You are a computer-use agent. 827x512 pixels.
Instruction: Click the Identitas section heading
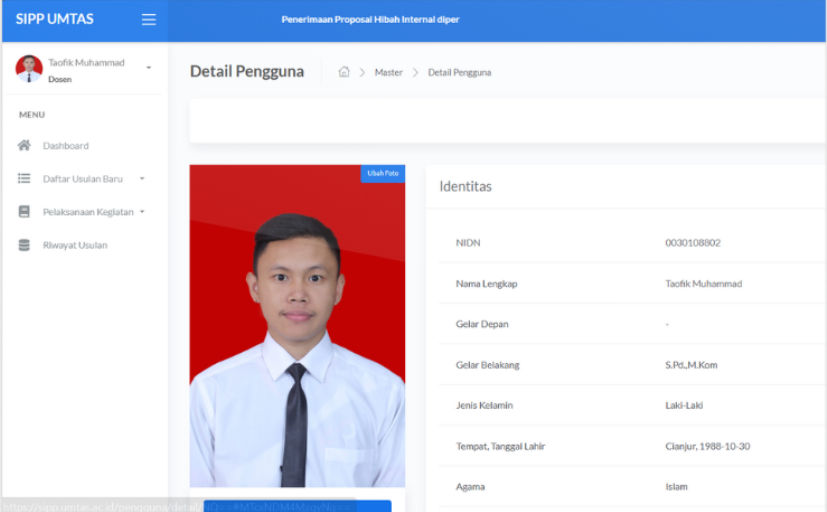pyautogui.click(x=465, y=186)
